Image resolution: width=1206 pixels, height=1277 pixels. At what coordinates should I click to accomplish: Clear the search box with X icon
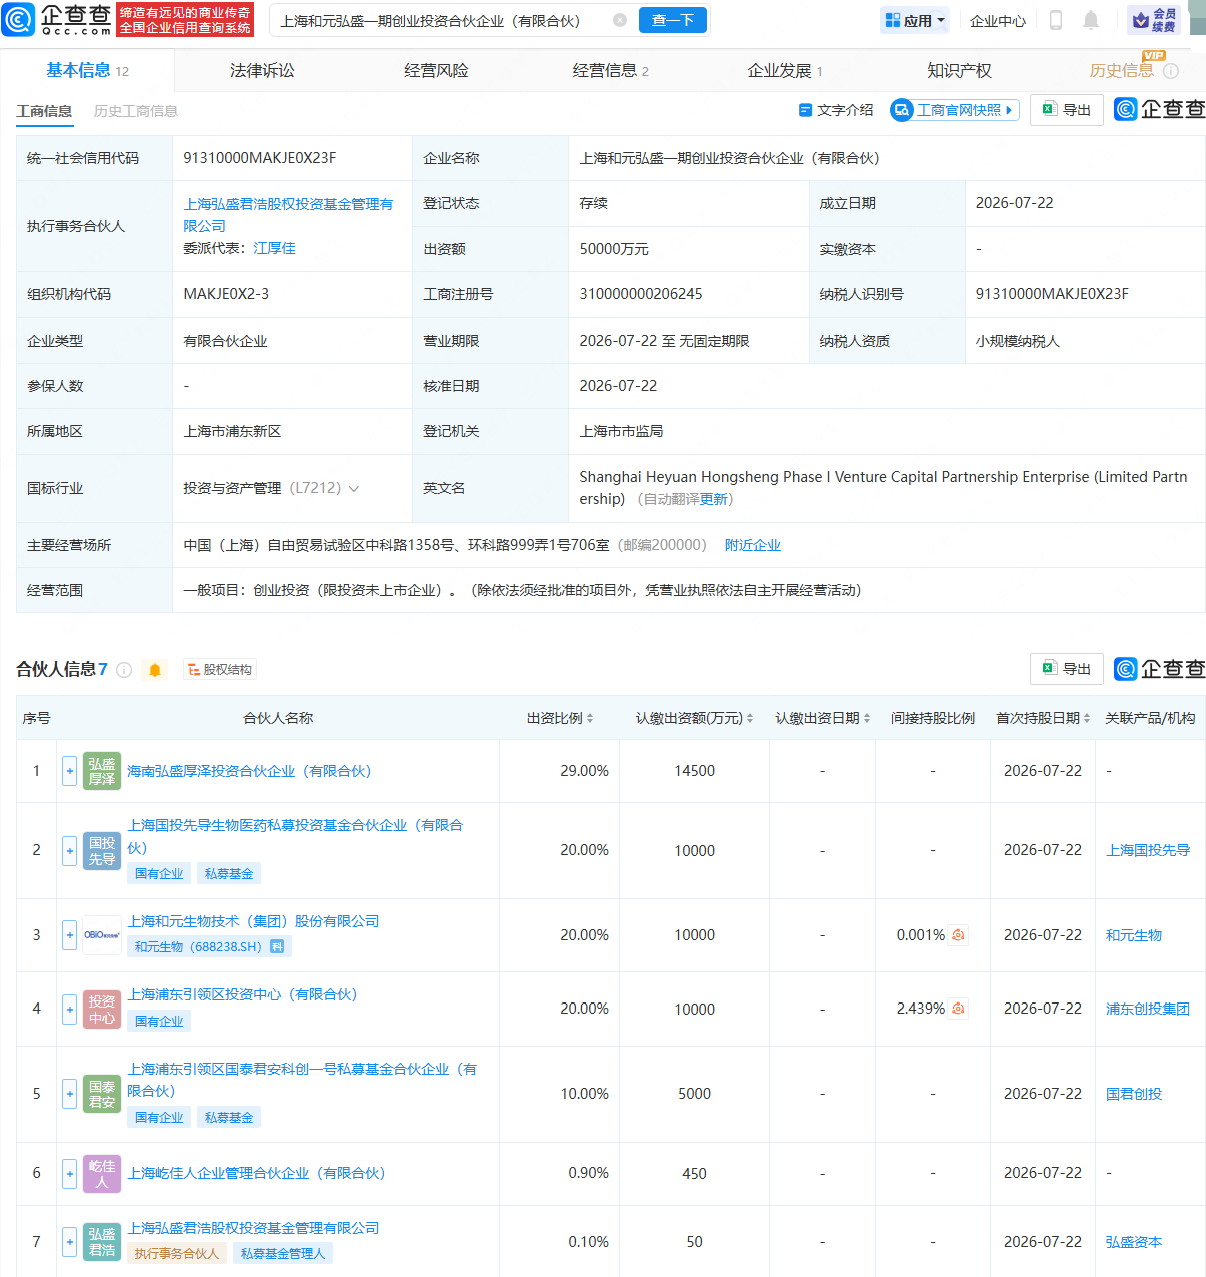point(620,20)
